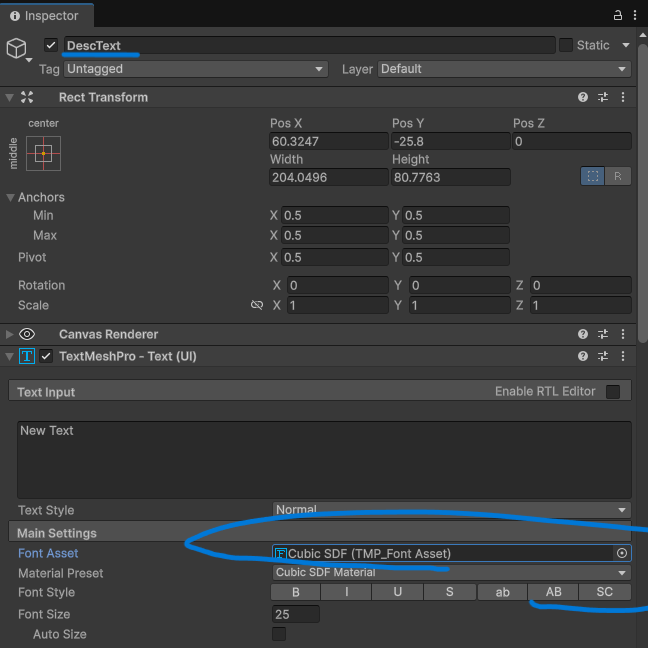
Task: Expand the Canvas Renderer component
Action: coord(10,334)
